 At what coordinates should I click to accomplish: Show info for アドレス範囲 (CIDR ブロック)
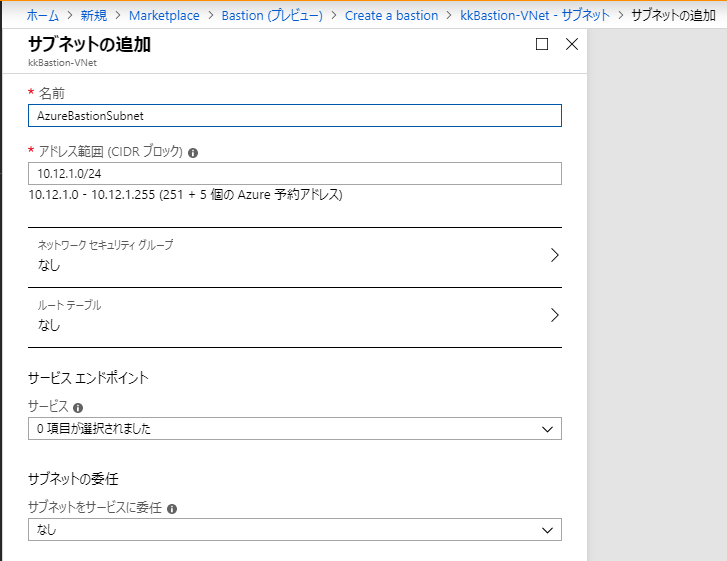point(193,153)
